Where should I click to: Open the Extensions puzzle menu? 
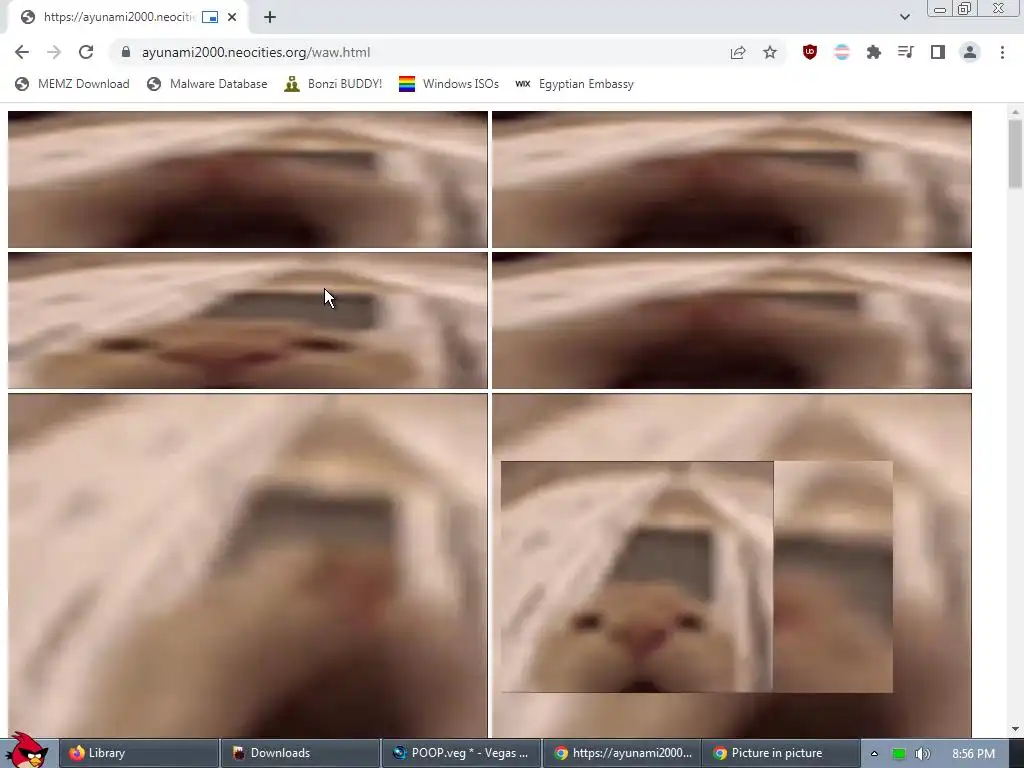874,52
